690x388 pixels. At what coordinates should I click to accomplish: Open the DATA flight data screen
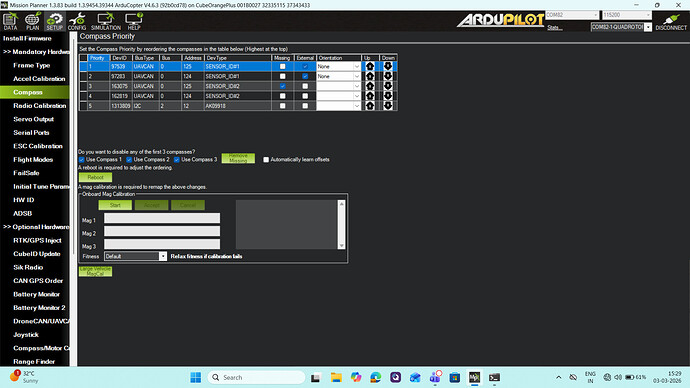point(10,21)
